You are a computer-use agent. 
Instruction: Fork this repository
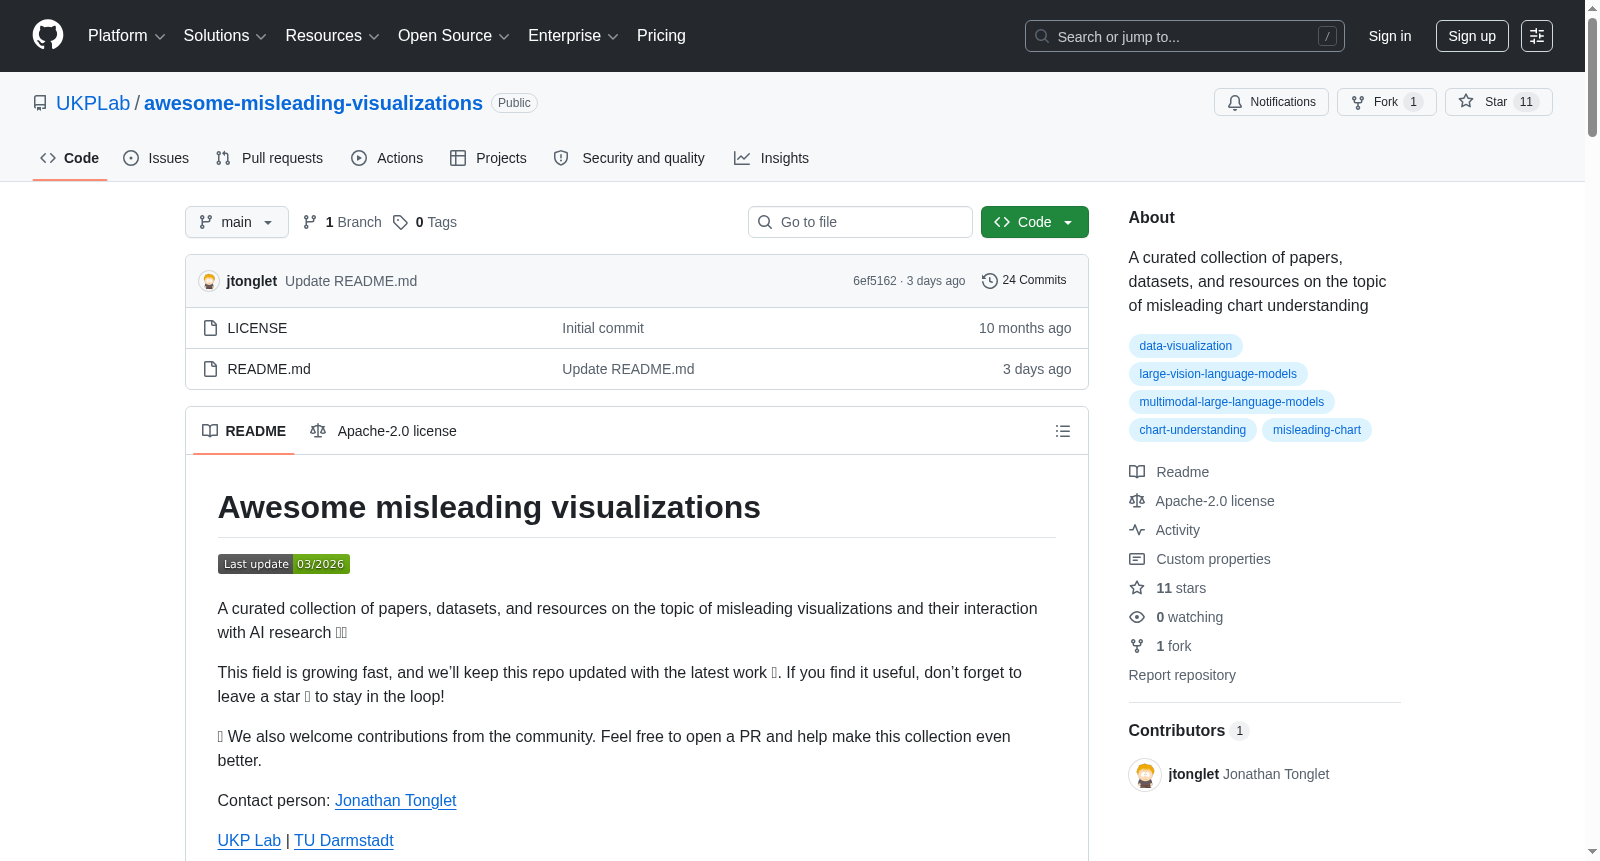pos(1386,102)
